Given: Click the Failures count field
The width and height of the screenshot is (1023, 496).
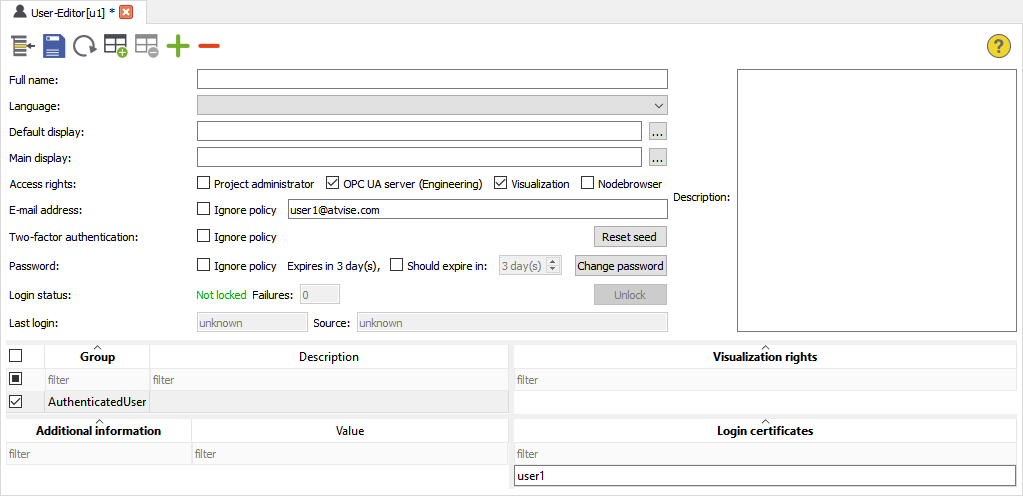Looking at the screenshot, I should 320,294.
